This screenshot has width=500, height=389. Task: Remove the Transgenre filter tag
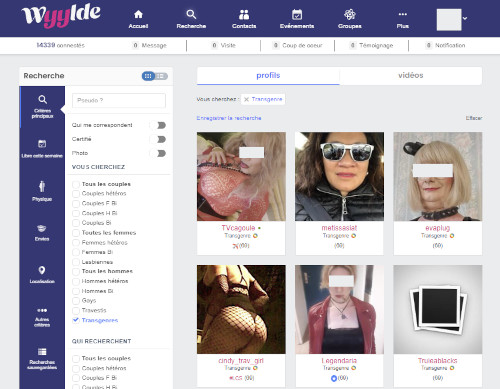(x=246, y=99)
